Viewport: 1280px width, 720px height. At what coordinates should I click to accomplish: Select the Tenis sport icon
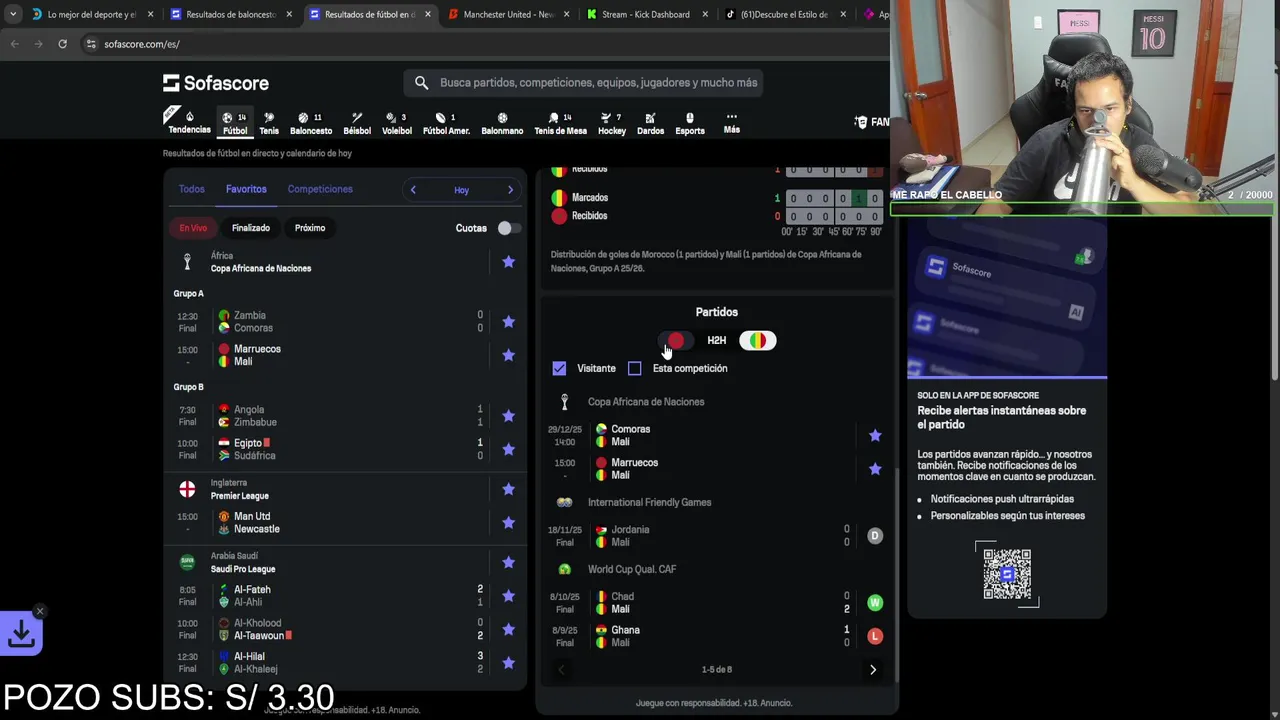point(269,123)
